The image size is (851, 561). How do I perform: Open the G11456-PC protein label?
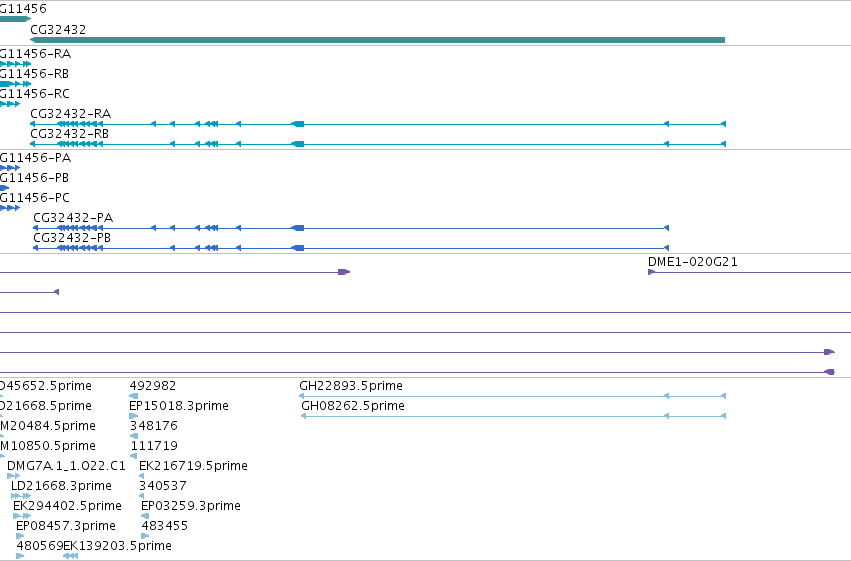35,198
